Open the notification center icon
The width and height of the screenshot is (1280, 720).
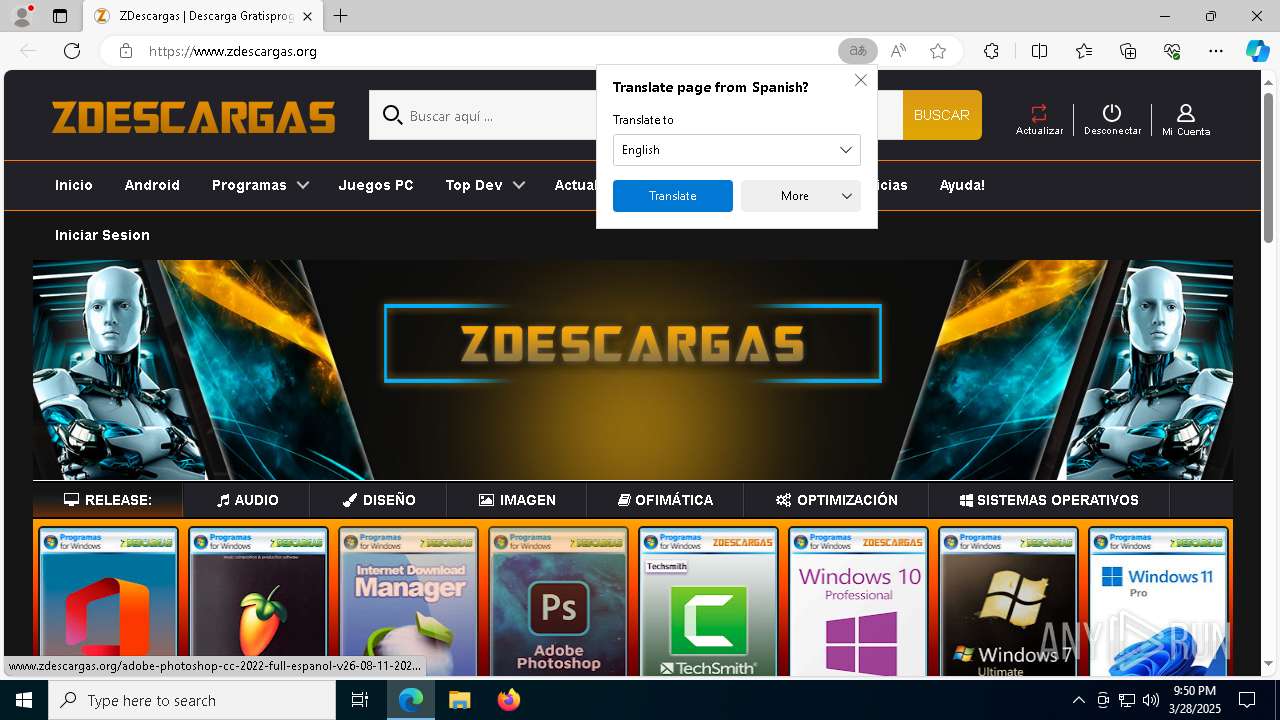tap(1247, 700)
